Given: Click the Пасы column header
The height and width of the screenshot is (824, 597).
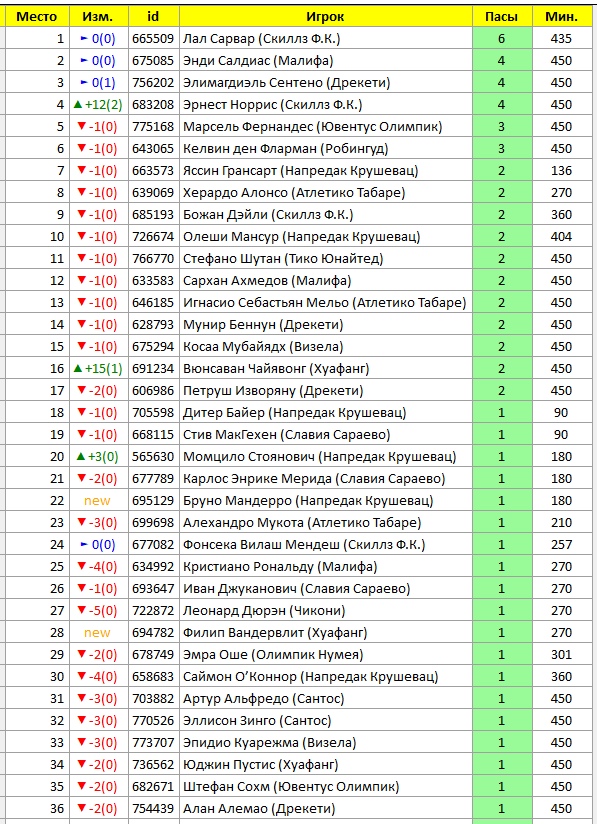Looking at the screenshot, I should coord(502,16).
